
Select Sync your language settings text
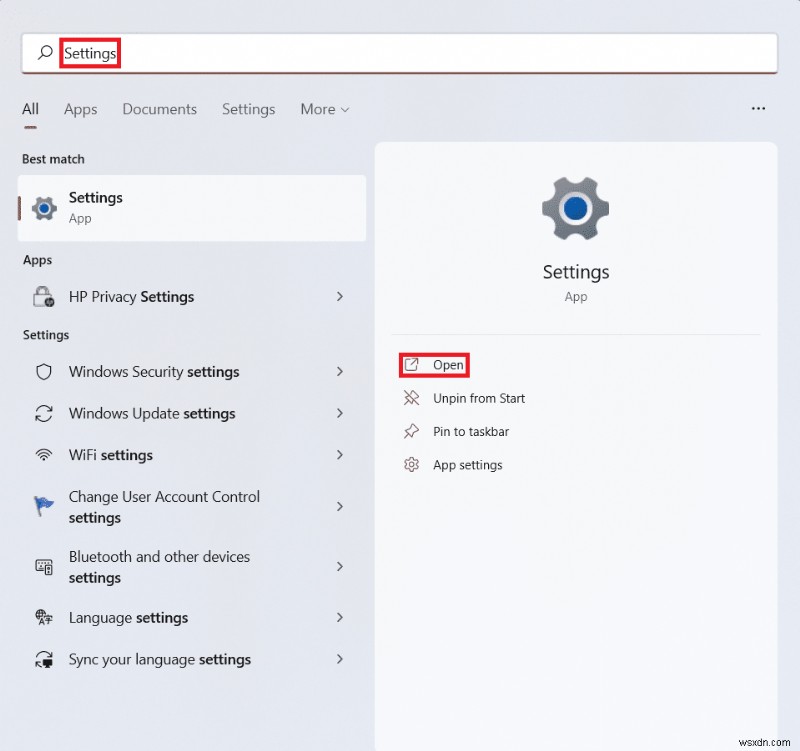160,659
